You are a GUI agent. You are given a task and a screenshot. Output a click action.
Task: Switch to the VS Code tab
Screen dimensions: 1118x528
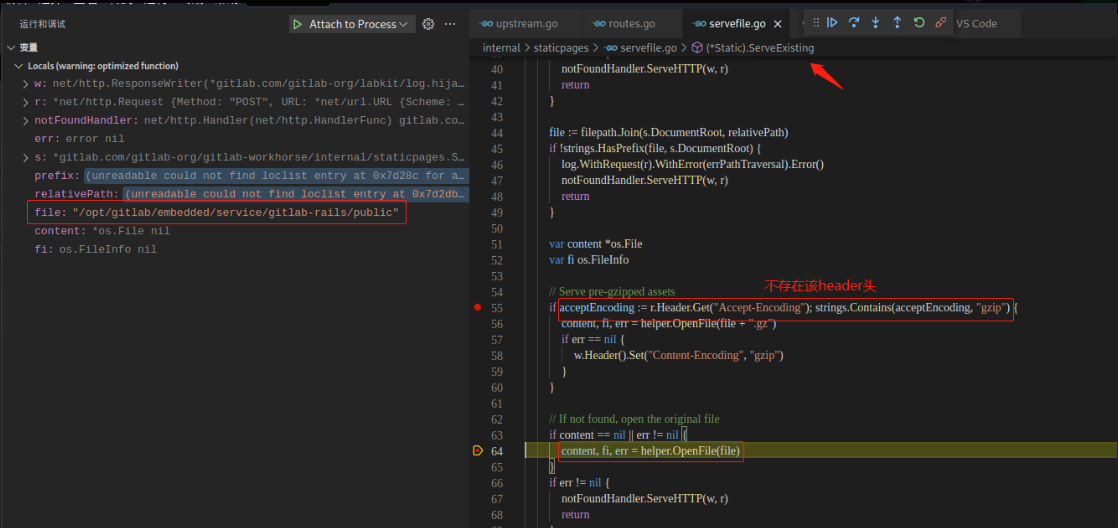tap(976, 24)
